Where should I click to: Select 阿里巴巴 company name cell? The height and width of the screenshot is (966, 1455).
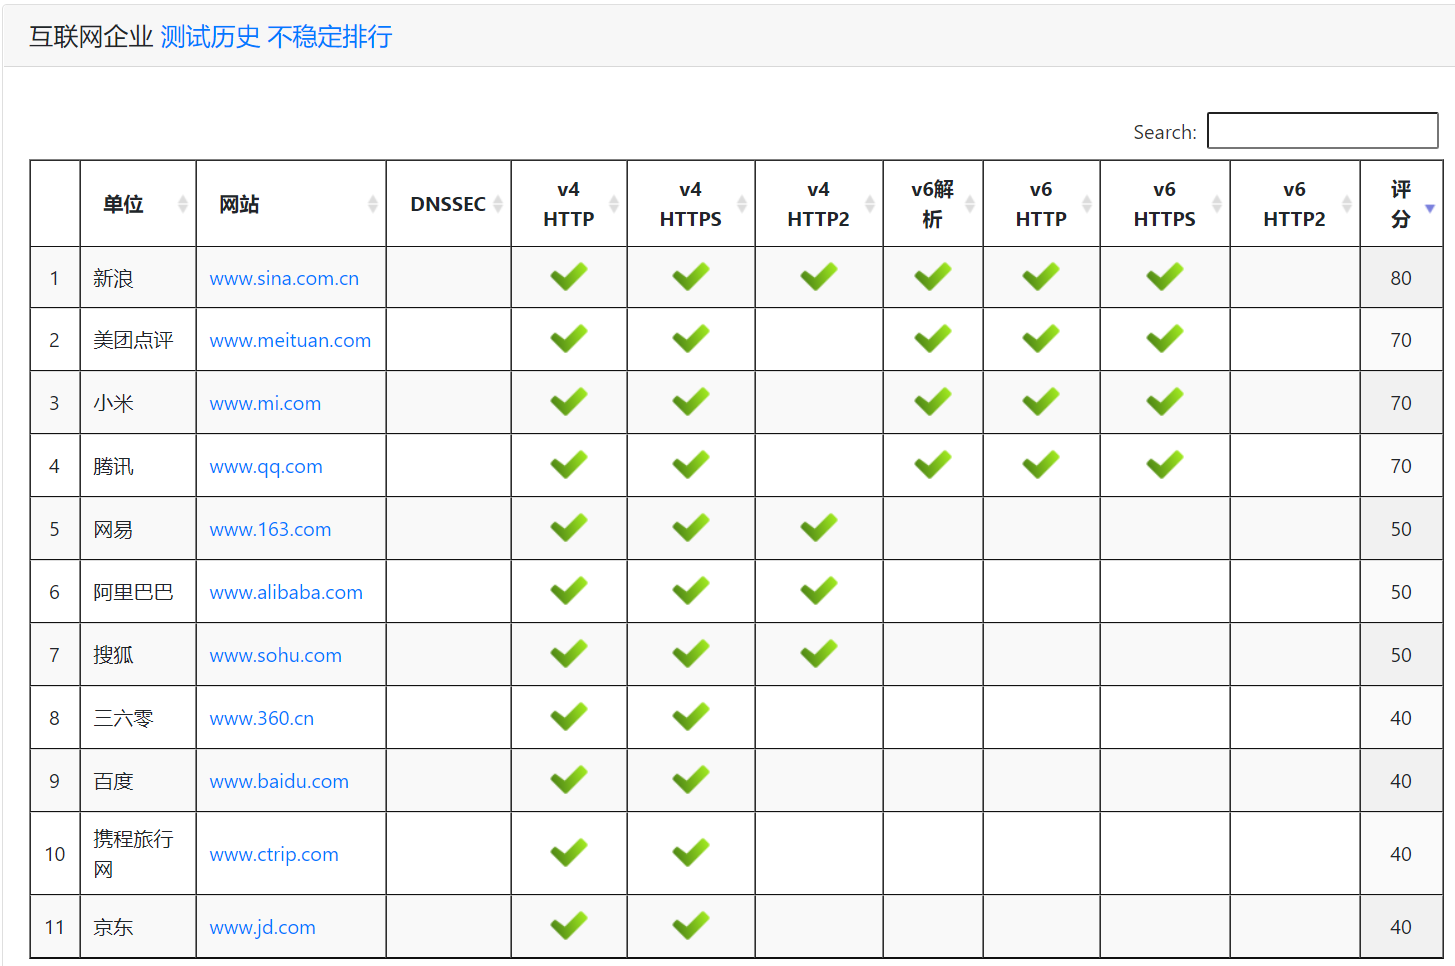pyautogui.click(x=138, y=592)
